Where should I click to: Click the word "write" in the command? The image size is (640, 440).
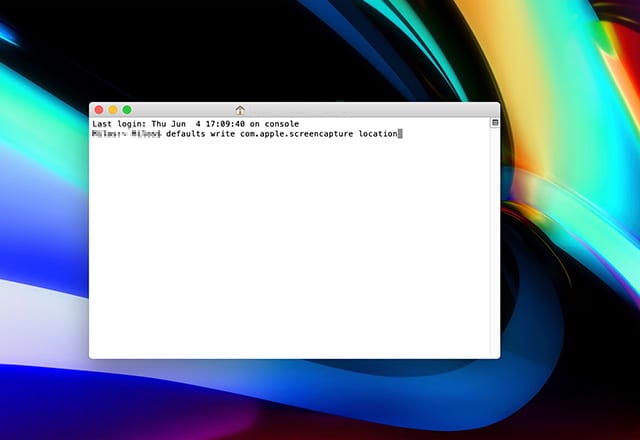coord(222,134)
